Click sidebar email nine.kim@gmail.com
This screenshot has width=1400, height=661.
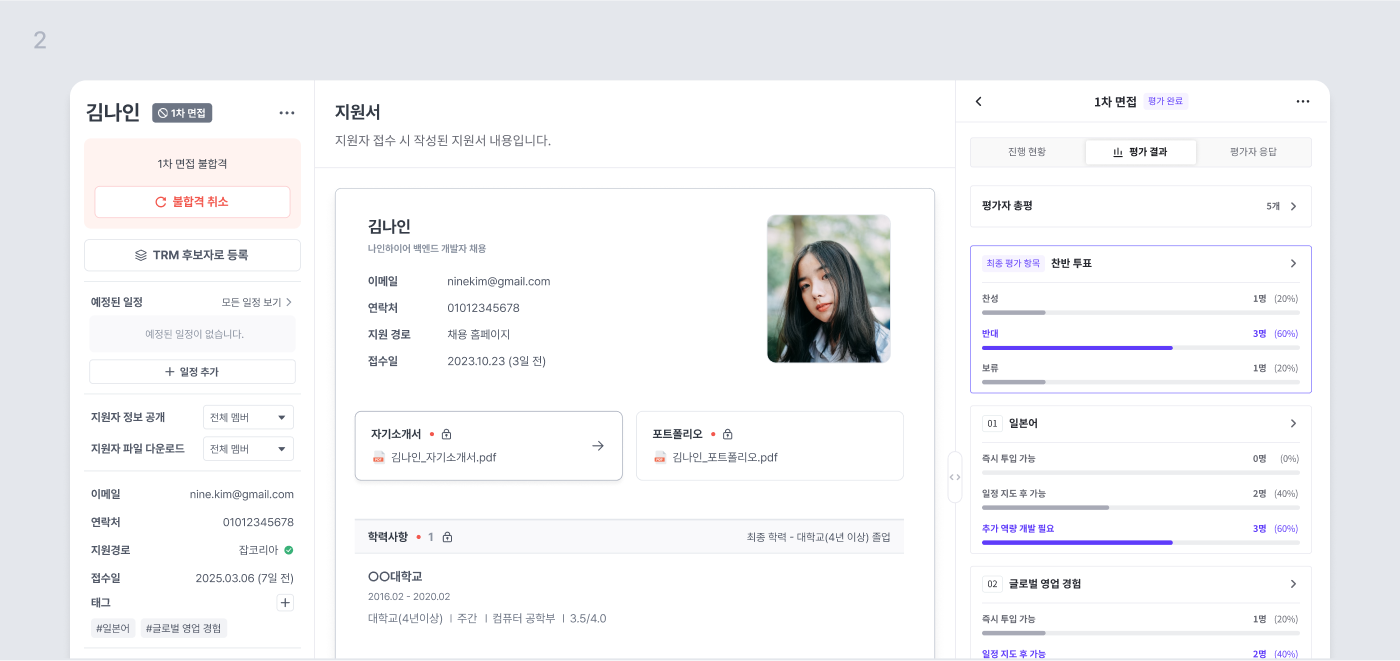[242, 494]
